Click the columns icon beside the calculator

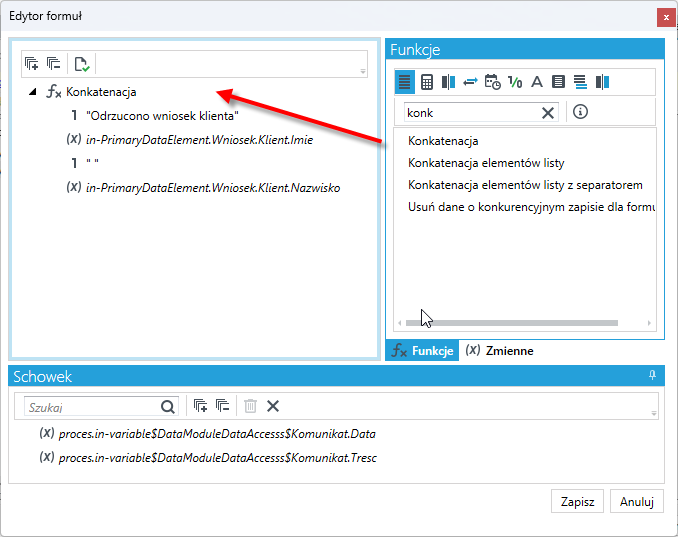[448, 82]
